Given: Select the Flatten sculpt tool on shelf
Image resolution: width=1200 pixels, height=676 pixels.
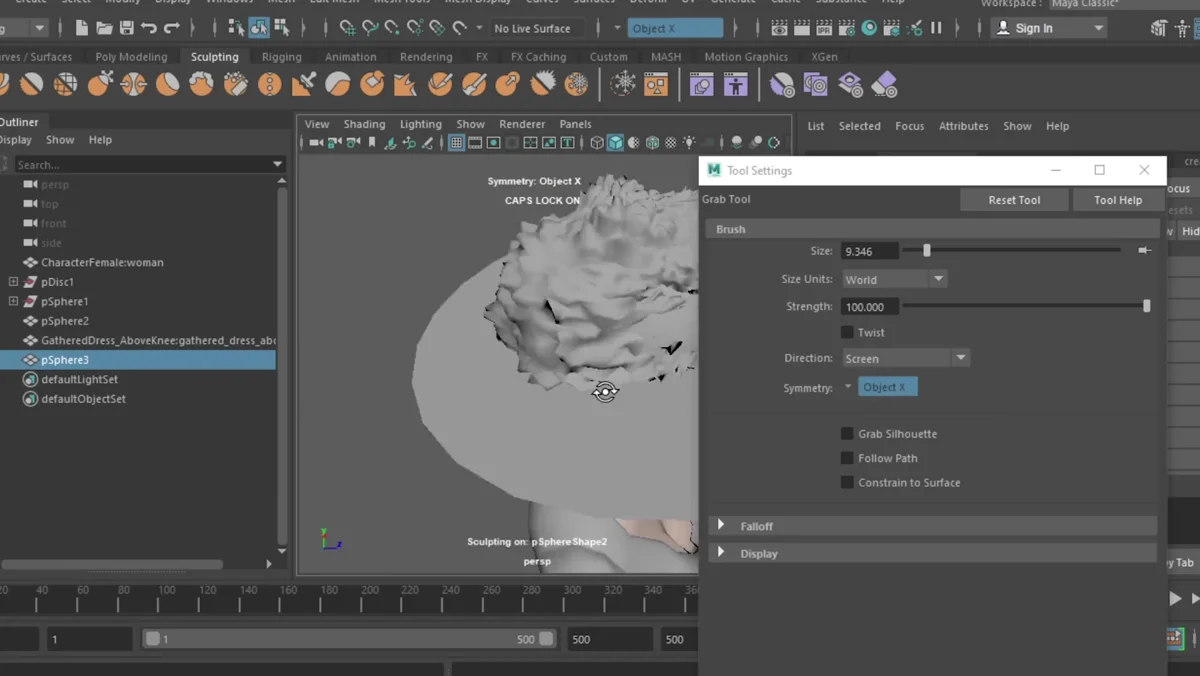Looking at the screenshot, I should click(167, 85).
